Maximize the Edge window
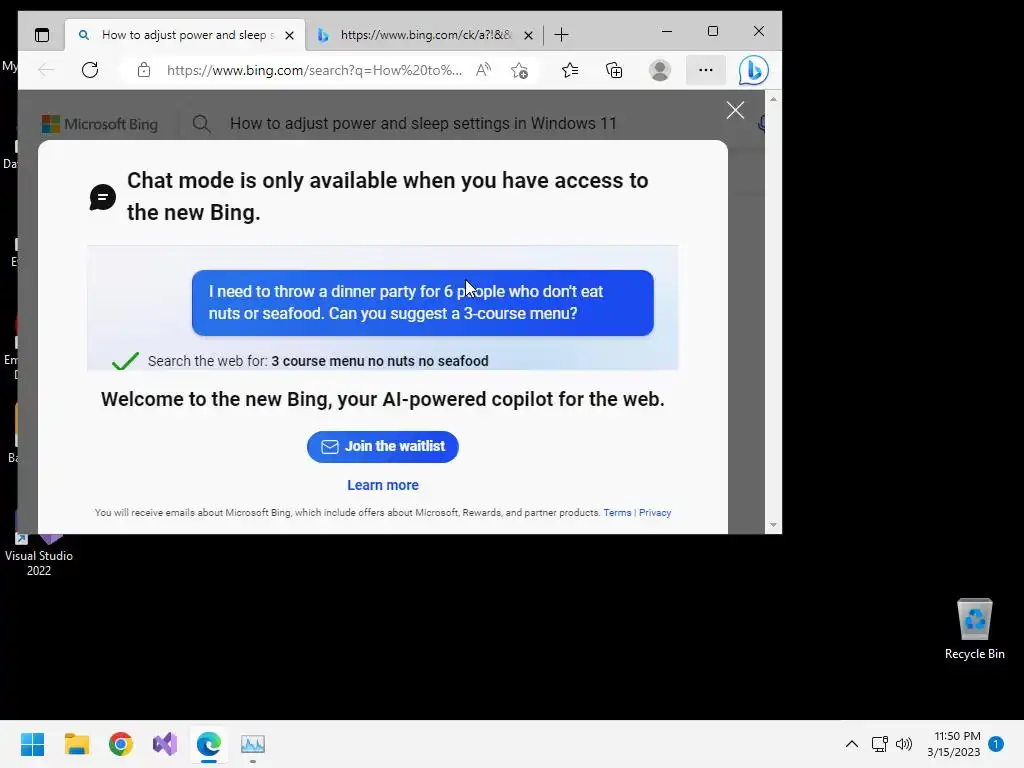The width and height of the screenshot is (1024, 768). (x=712, y=31)
